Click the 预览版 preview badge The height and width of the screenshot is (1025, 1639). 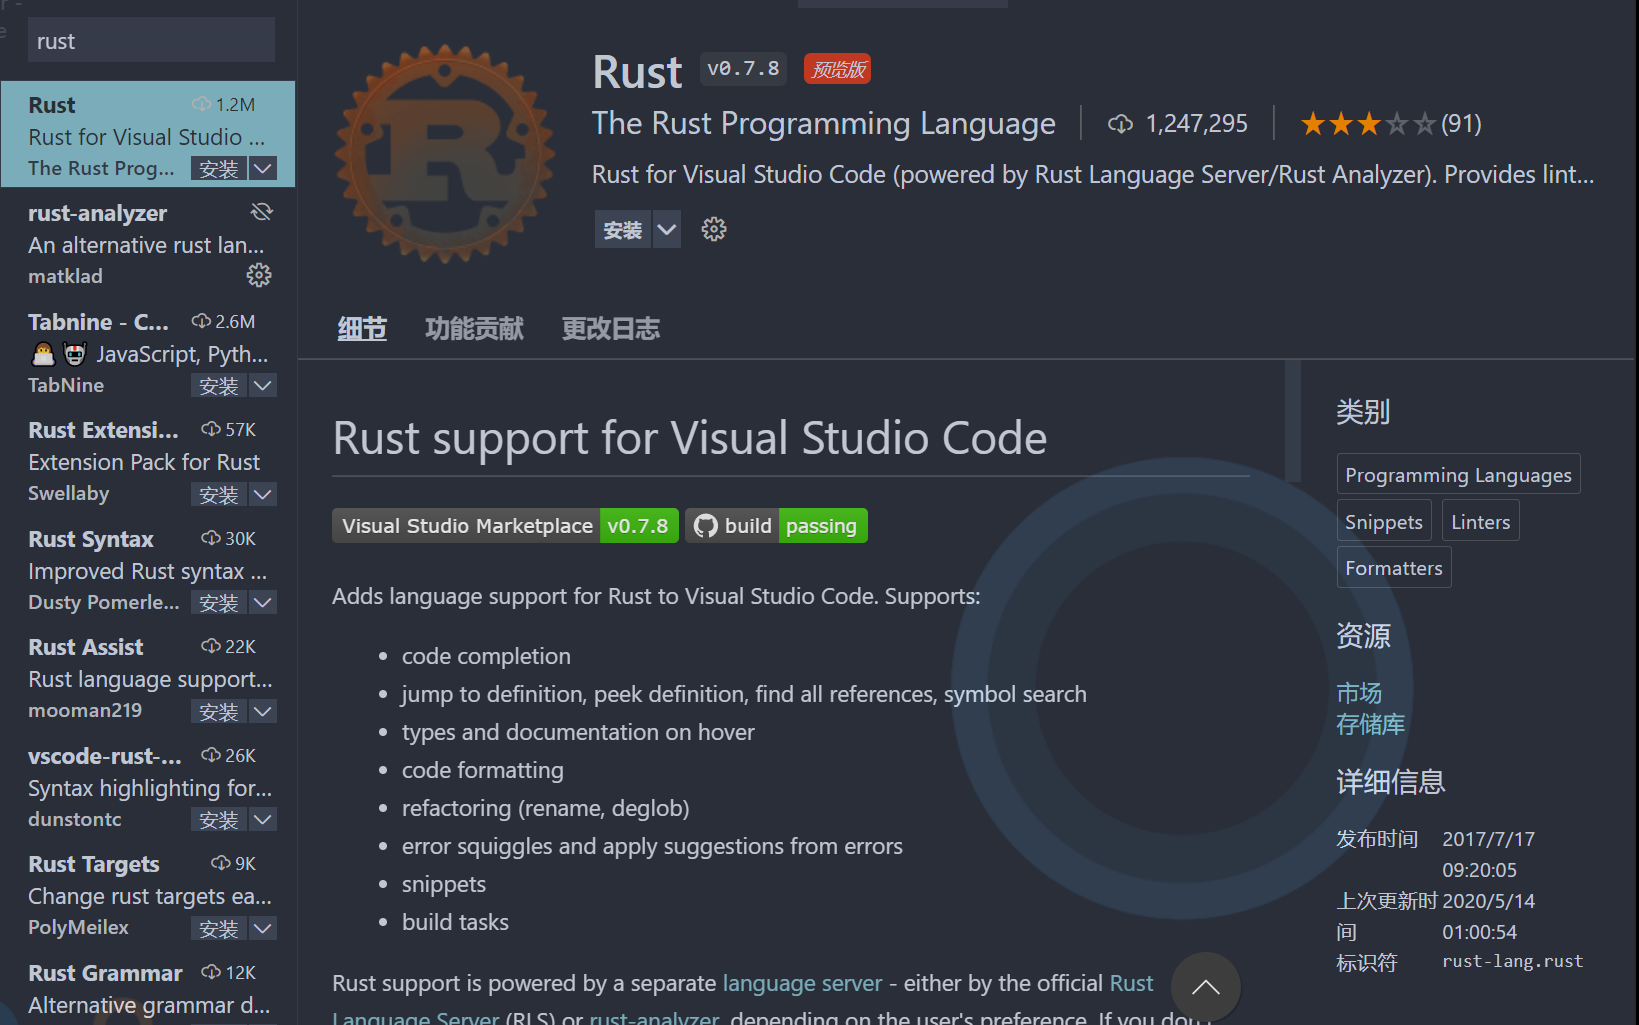837,69
